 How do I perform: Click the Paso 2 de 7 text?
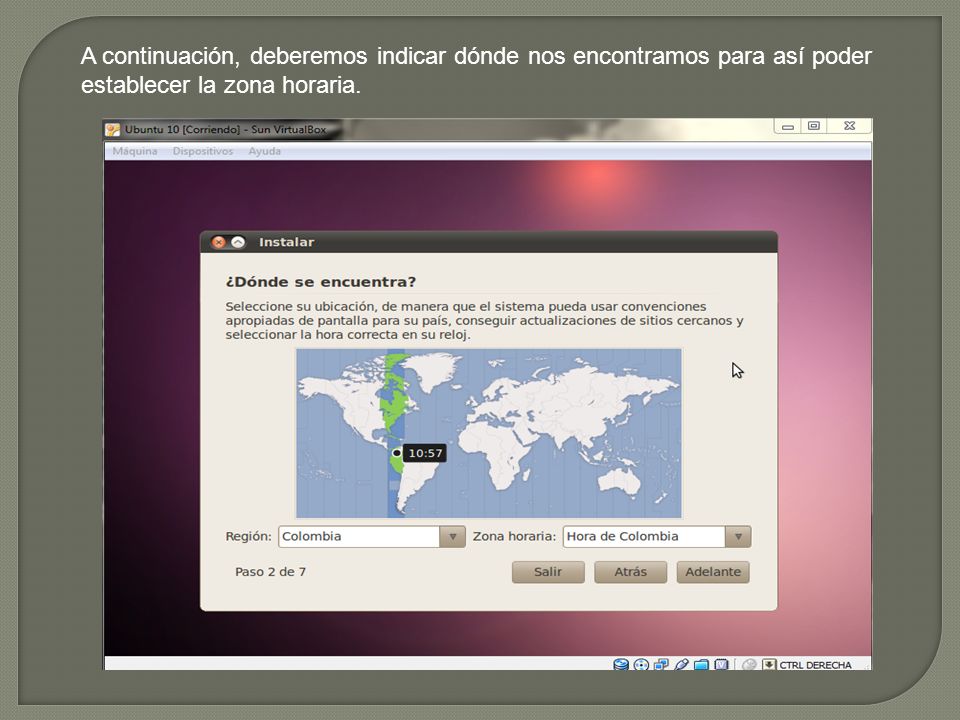pyautogui.click(x=271, y=572)
